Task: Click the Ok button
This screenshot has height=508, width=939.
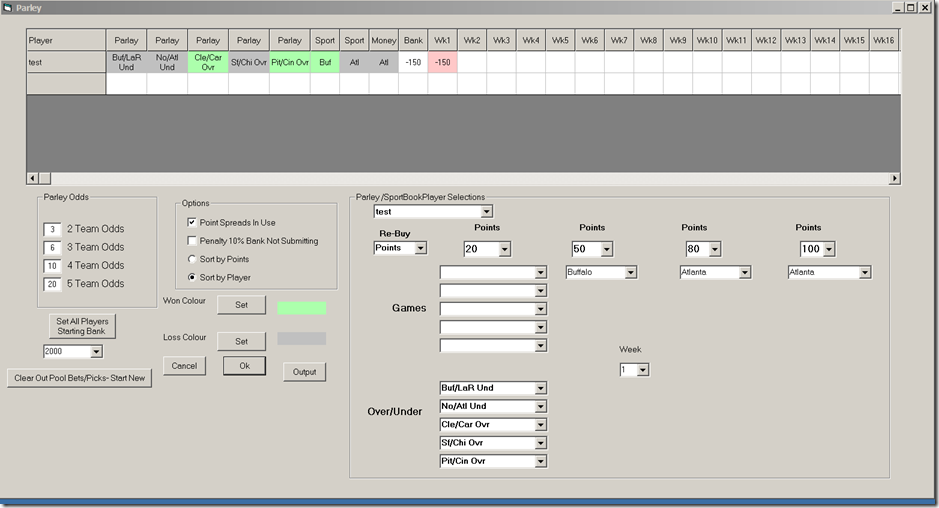Action: click(244, 366)
